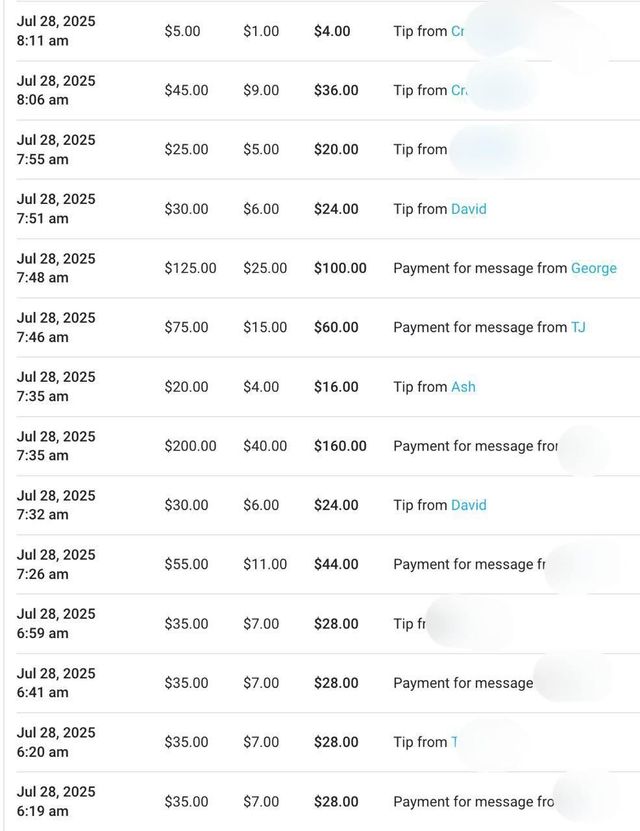Screen dimensions: 640x831
Task: Open David's link on 7:32 am row
Action: (469, 505)
